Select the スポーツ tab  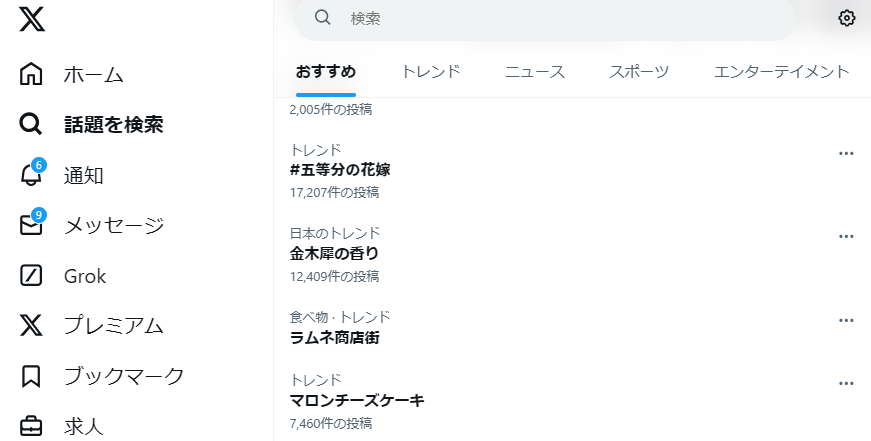pyautogui.click(x=639, y=71)
